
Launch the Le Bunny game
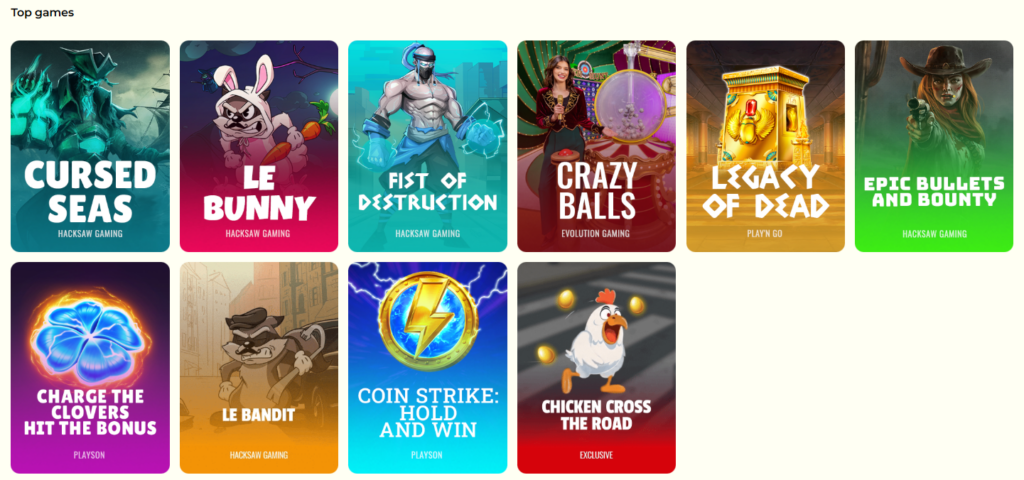click(259, 146)
